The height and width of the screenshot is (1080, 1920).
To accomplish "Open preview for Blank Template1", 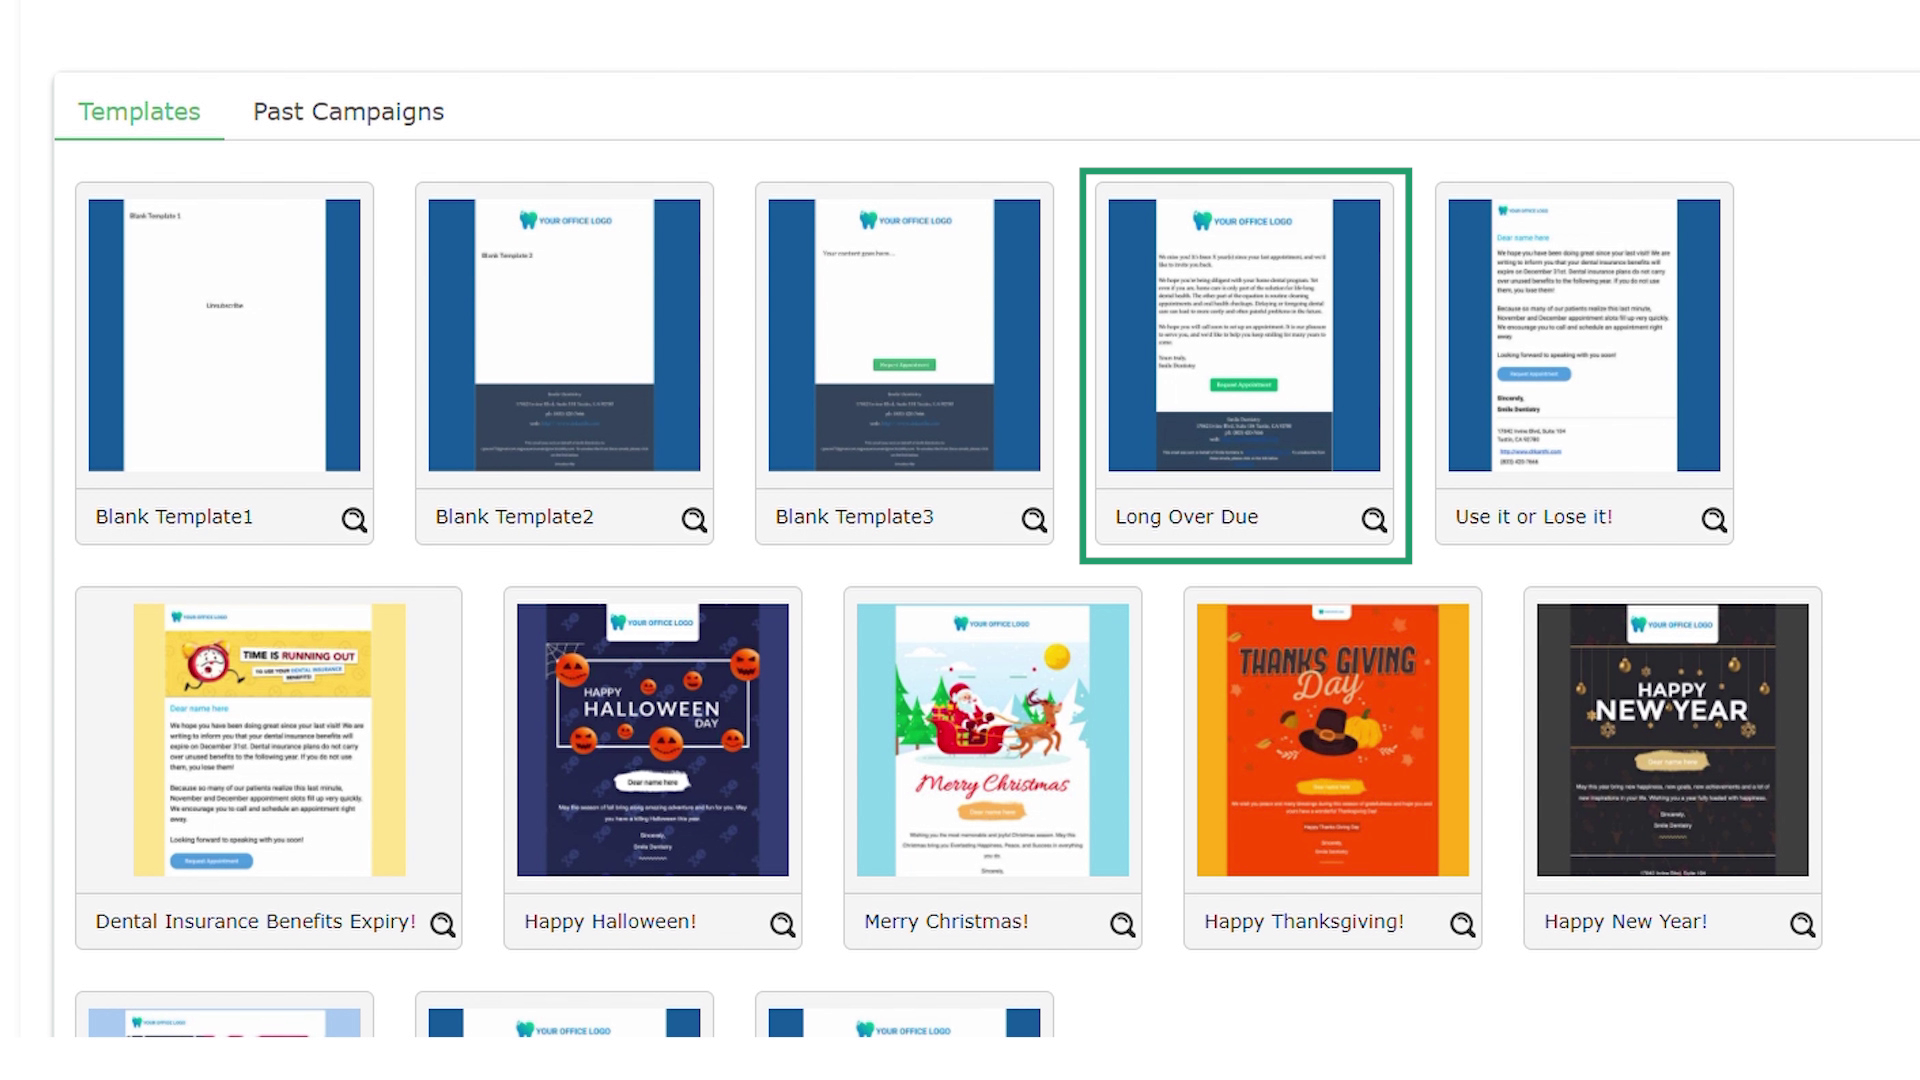I will click(x=354, y=519).
